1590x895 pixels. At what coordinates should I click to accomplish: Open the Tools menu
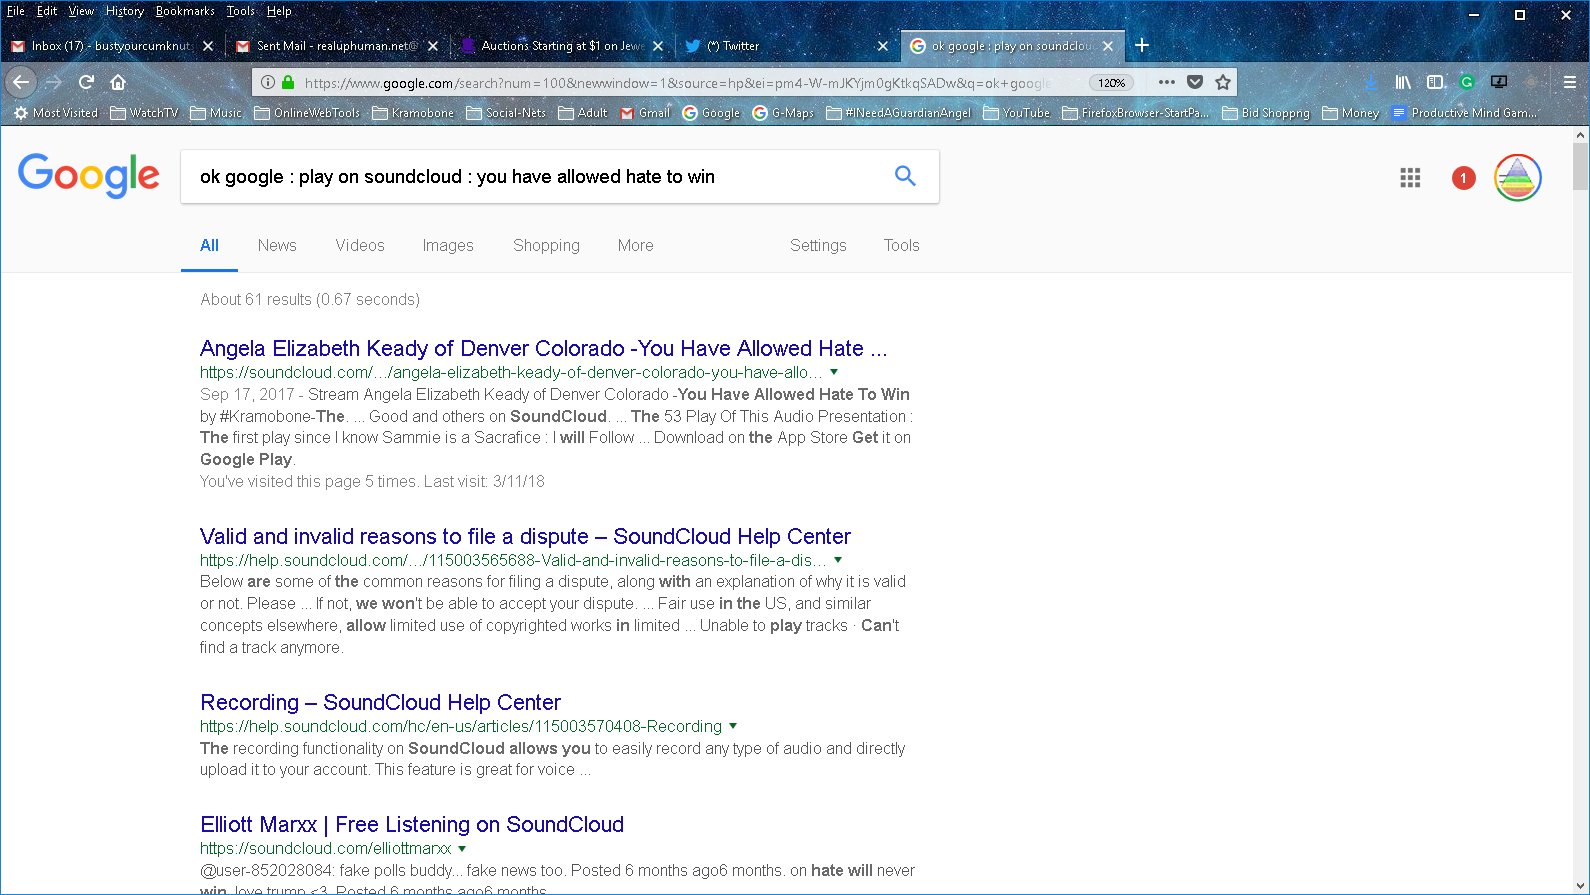(240, 11)
